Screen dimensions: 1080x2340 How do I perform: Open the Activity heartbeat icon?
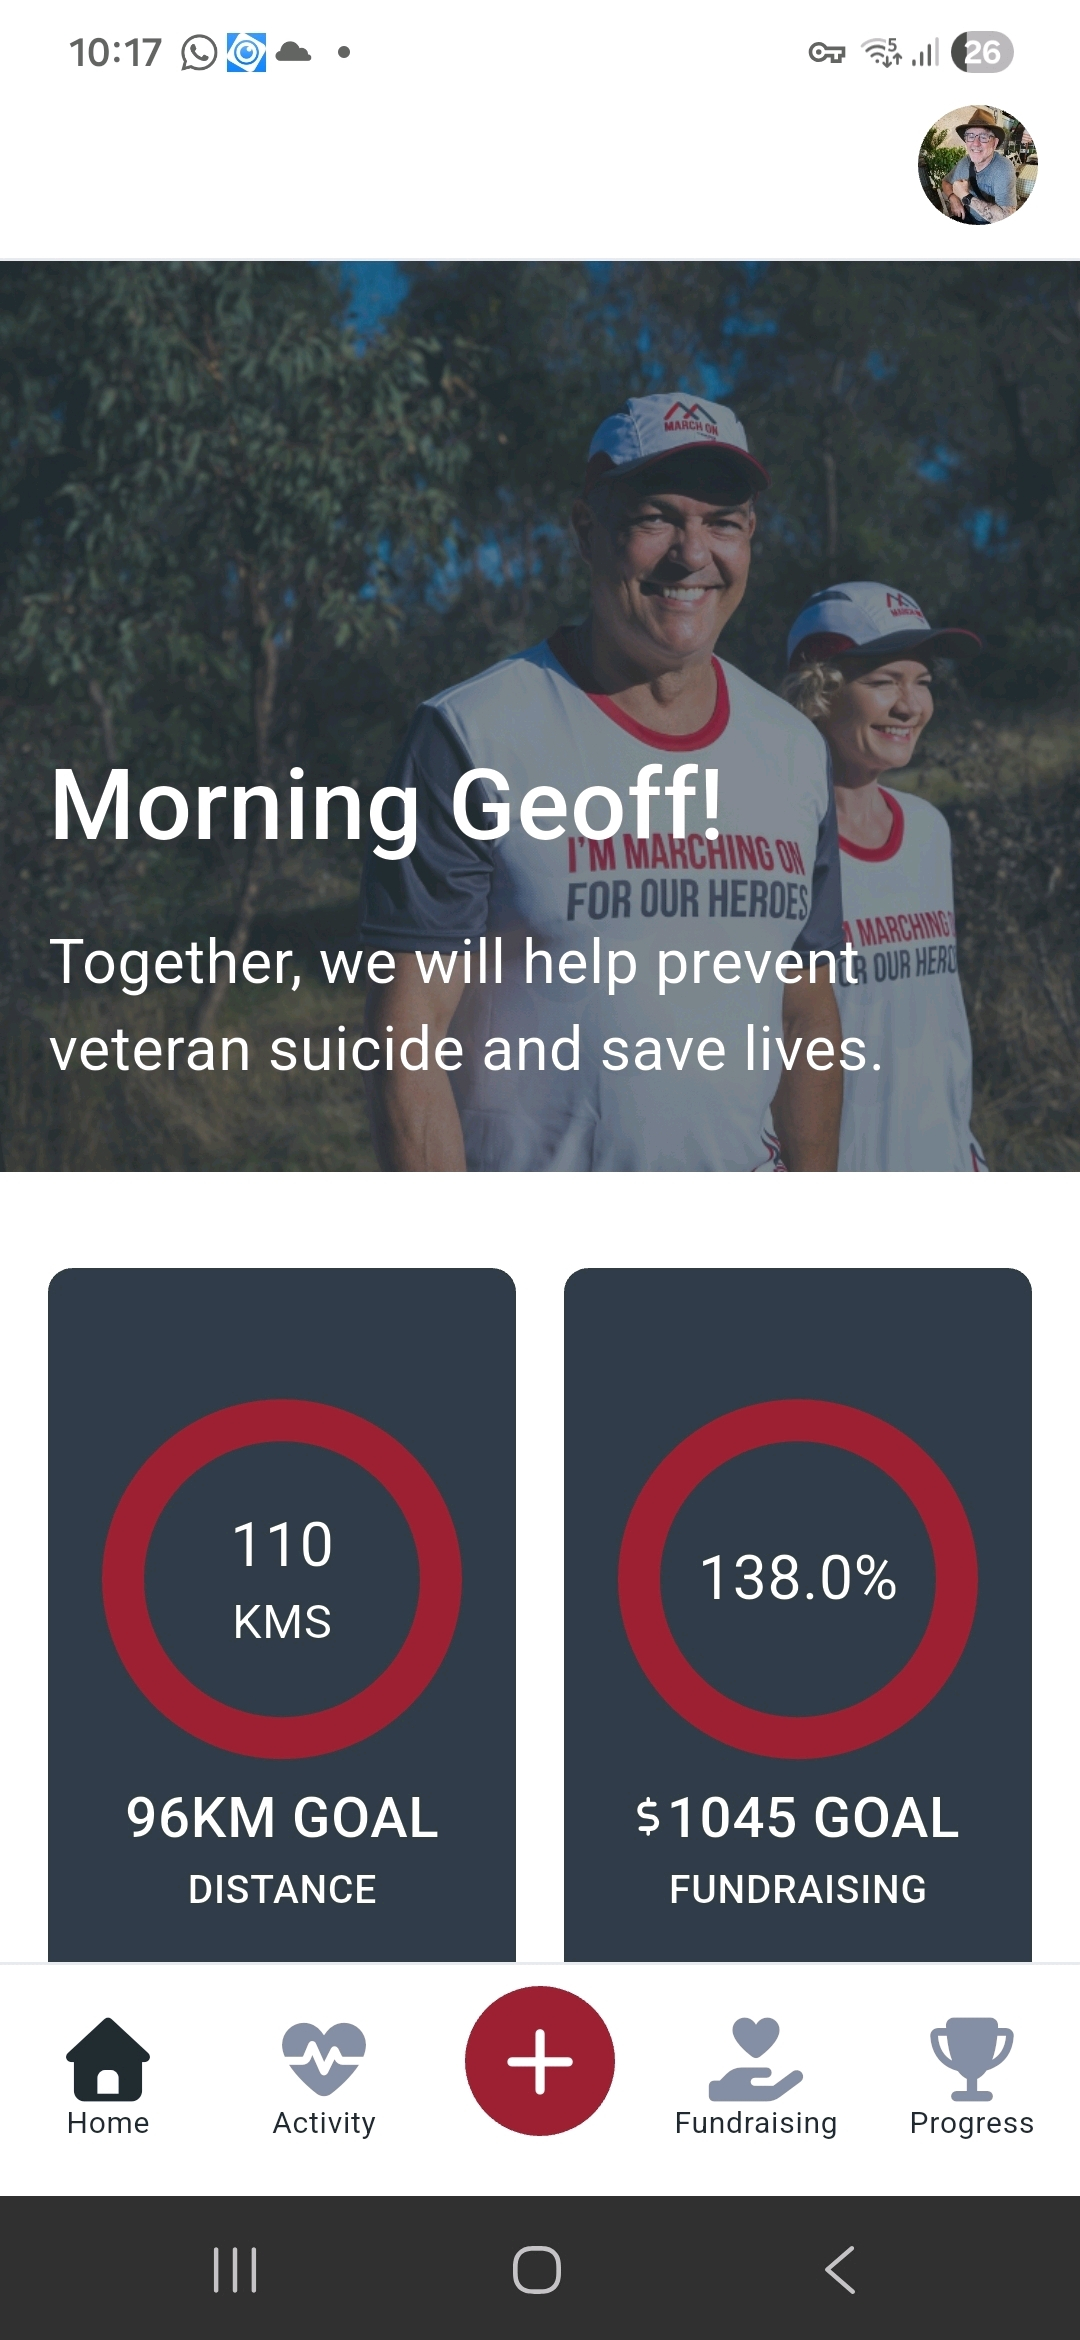point(323,2058)
